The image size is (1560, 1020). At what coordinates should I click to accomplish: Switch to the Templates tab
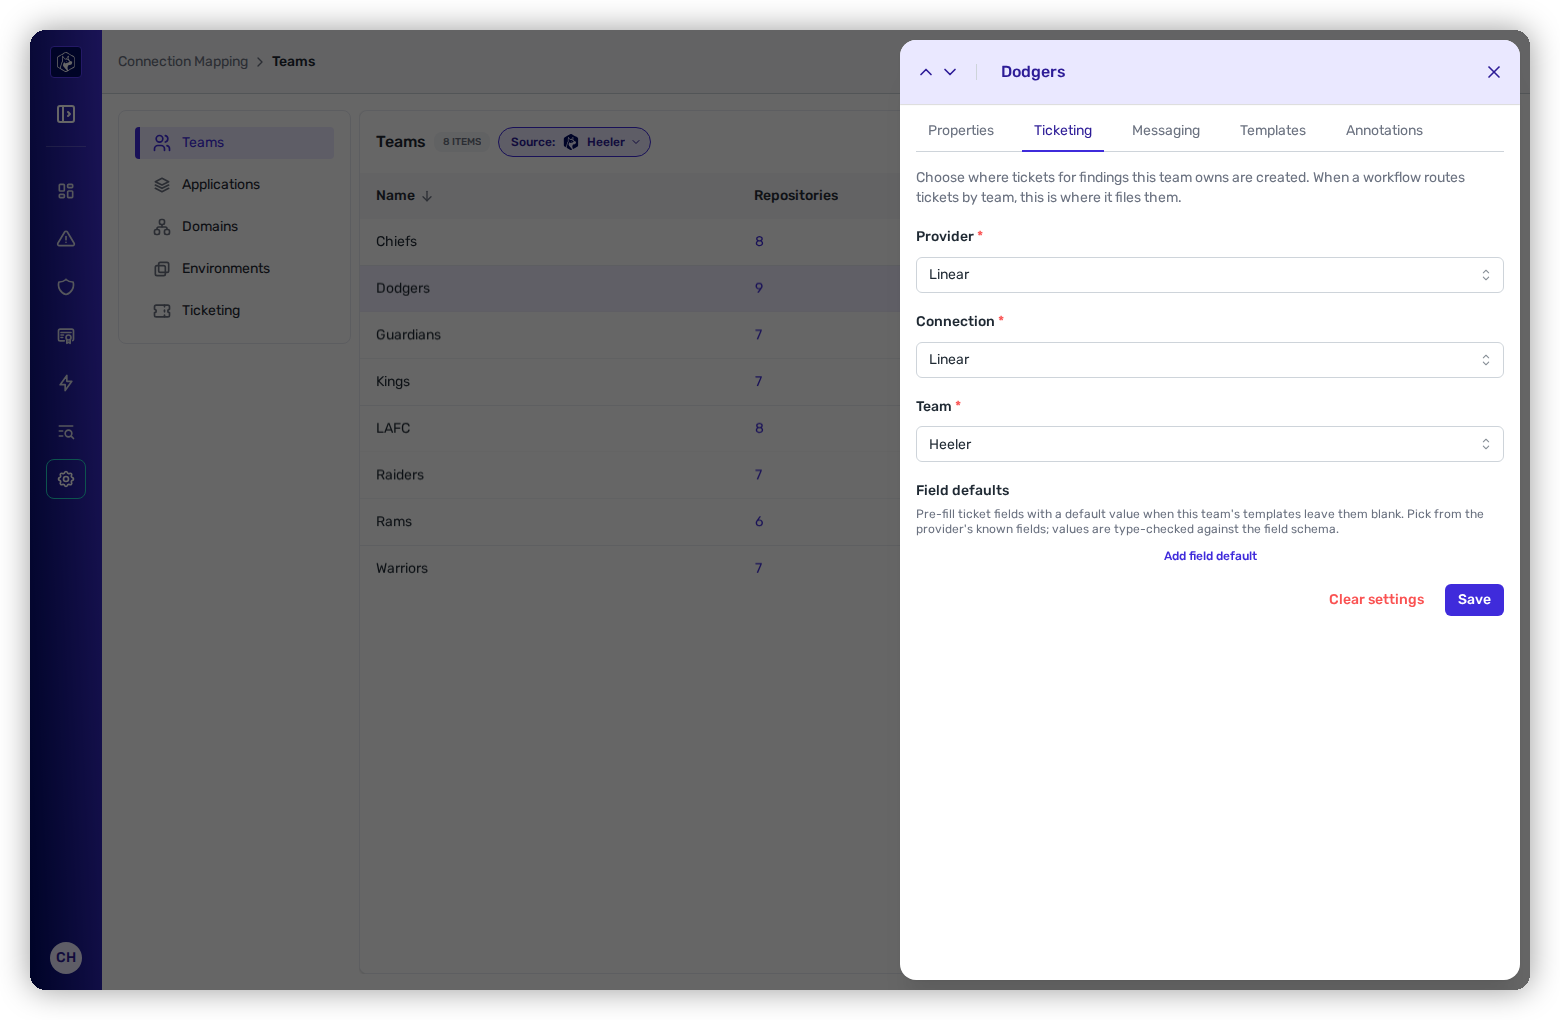point(1273,131)
